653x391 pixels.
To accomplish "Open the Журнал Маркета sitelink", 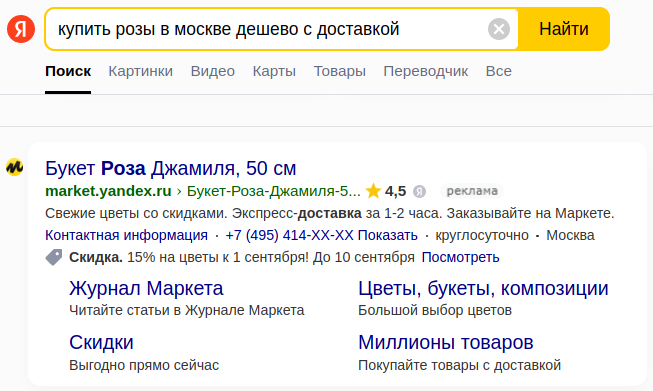I will coord(146,289).
